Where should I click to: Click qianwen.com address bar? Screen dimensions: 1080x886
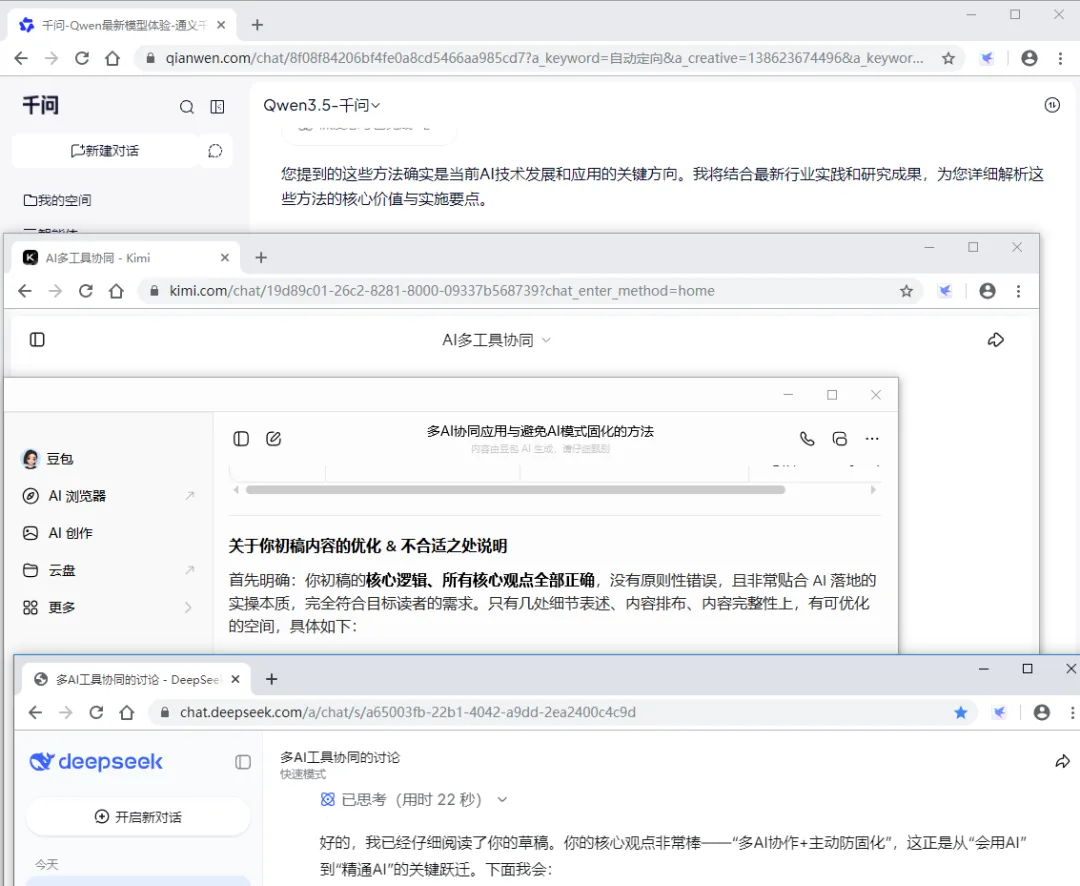coord(544,59)
